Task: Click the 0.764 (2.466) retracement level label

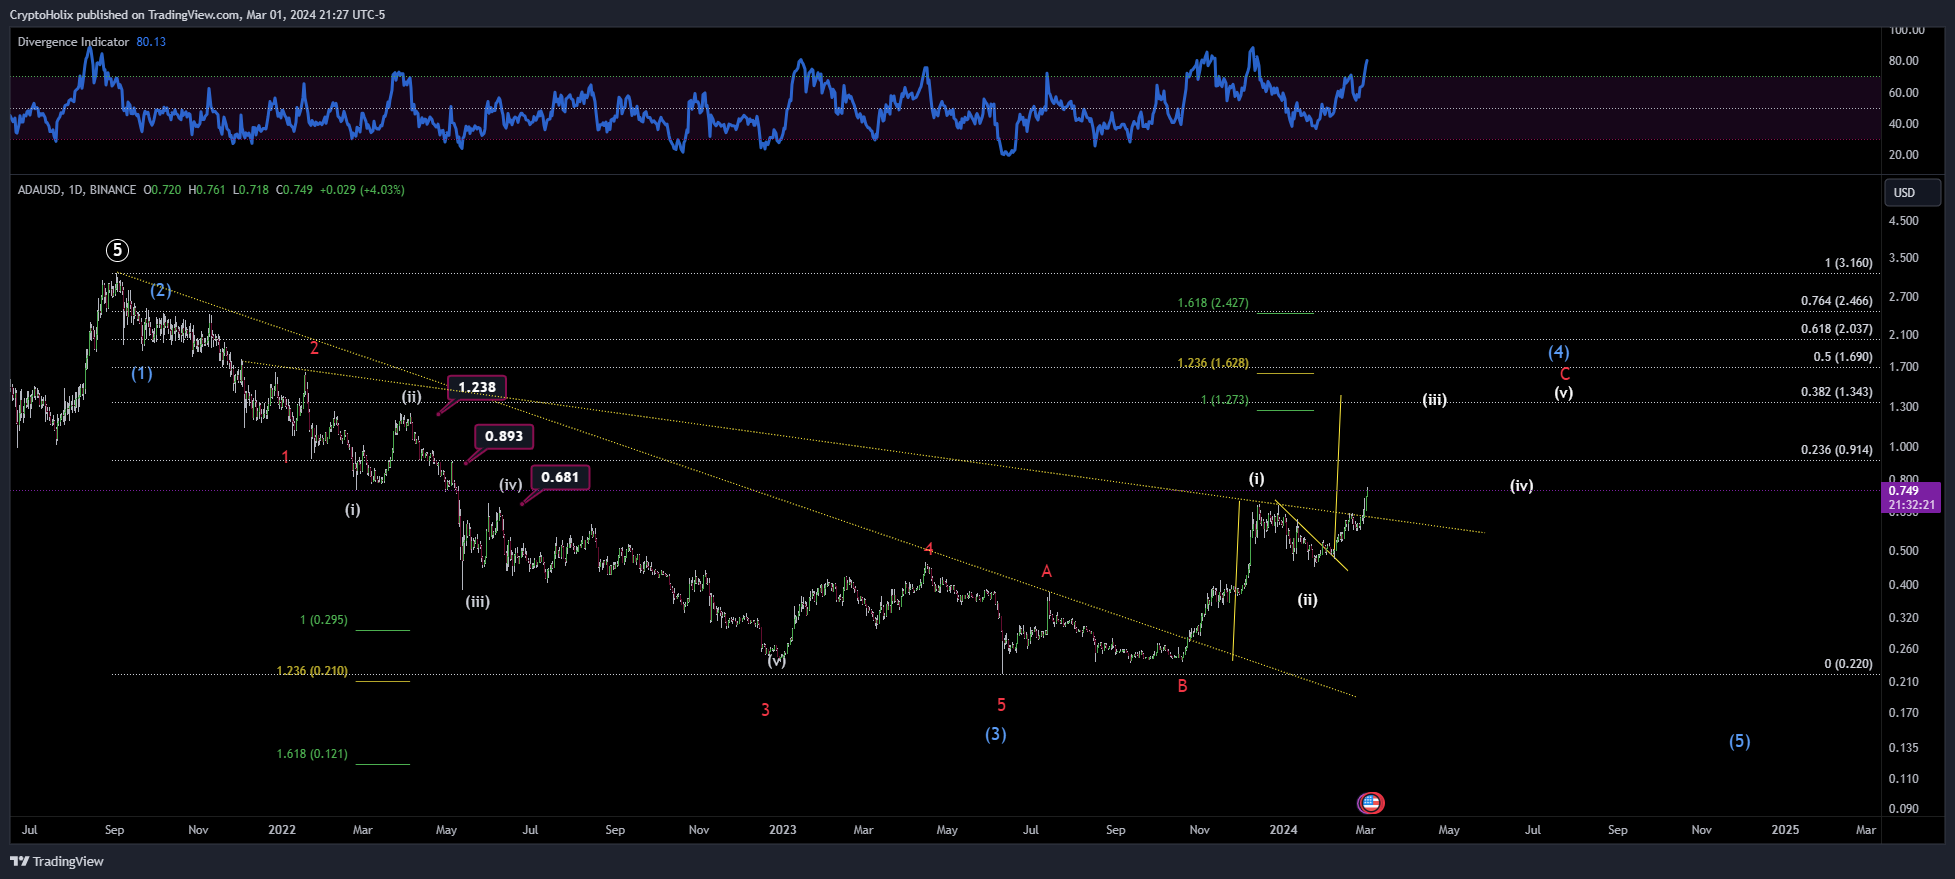Action: point(1836,301)
